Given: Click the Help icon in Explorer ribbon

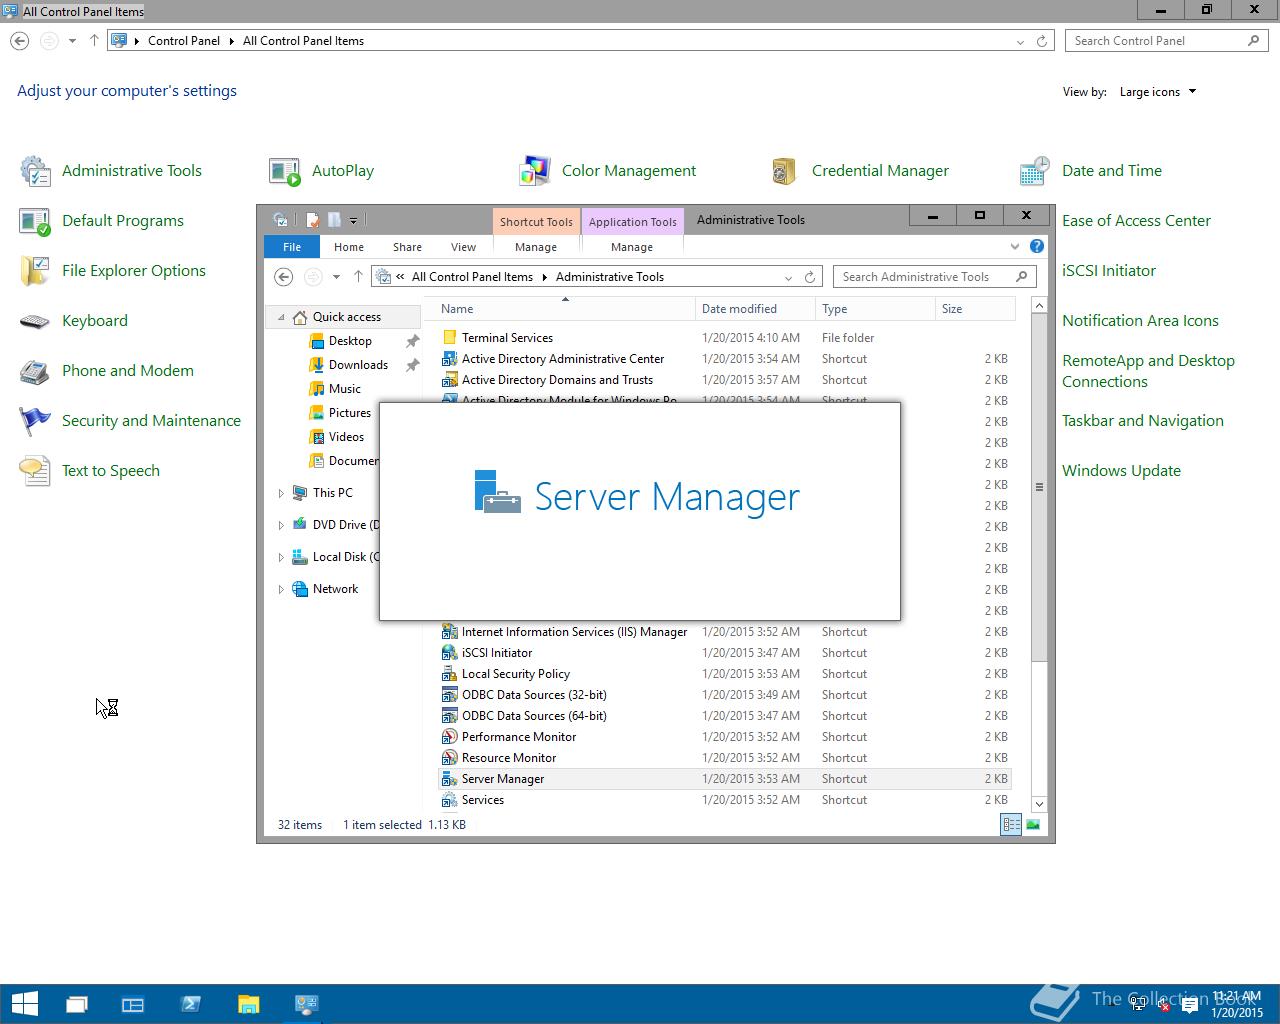Looking at the screenshot, I should (x=1037, y=246).
